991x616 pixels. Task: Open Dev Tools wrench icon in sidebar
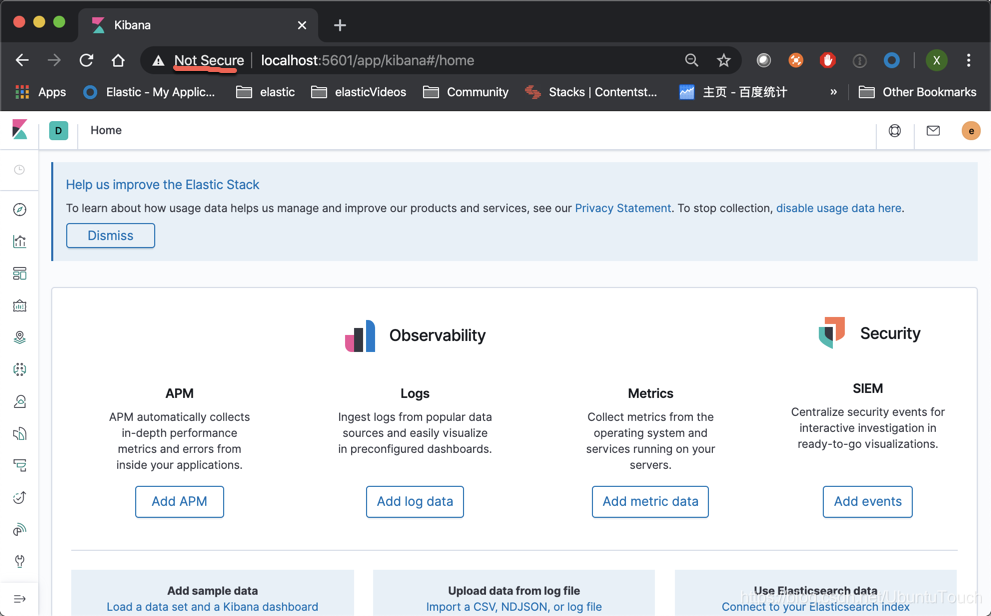(x=20, y=562)
